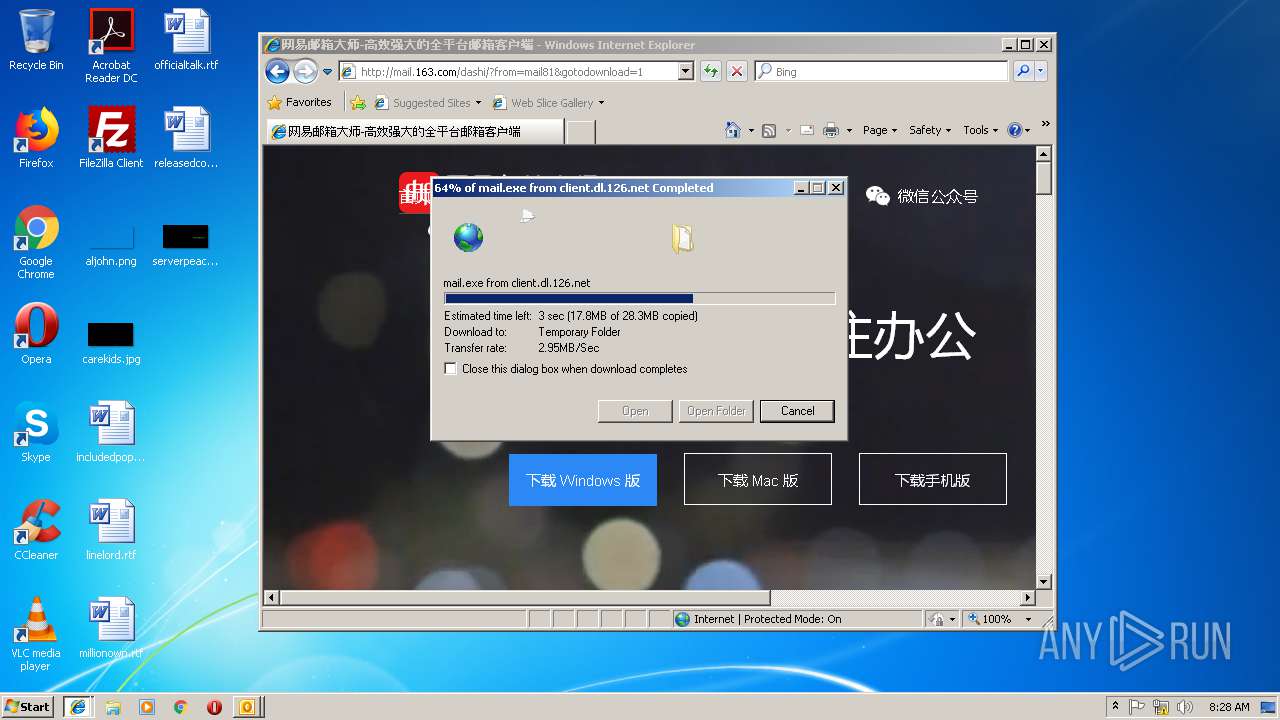Open the Page menu

pyautogui.click(x=879, y=130)
